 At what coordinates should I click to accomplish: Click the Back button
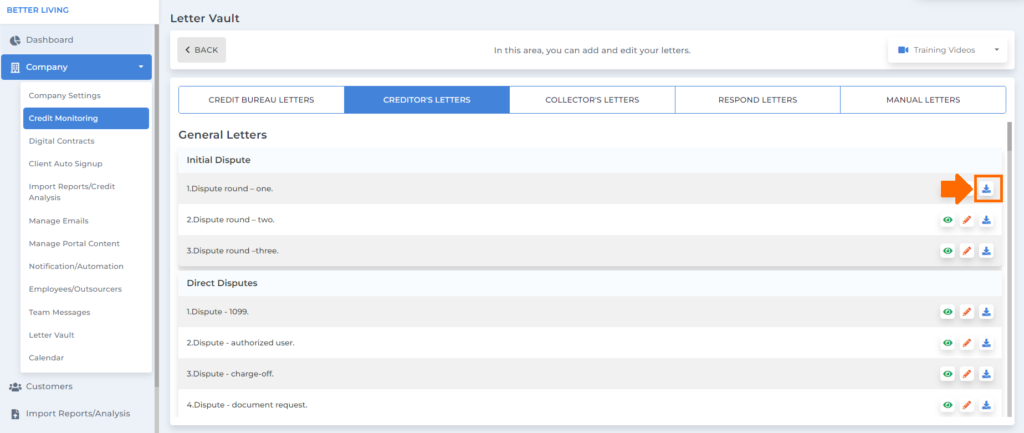coord(202,50)
